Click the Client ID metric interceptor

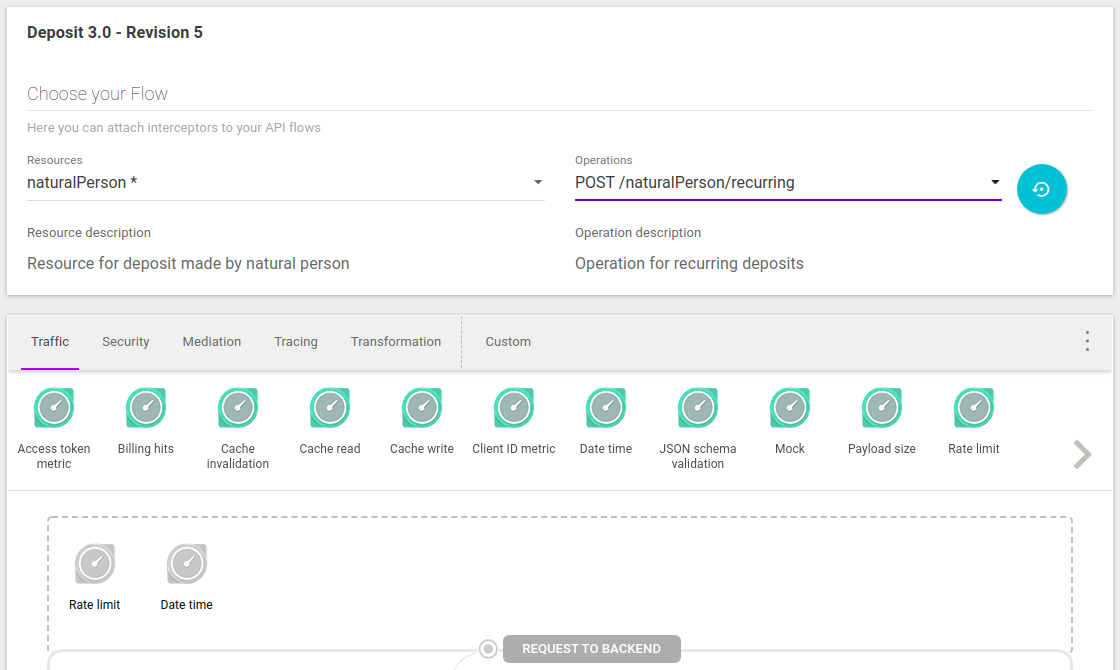514,408
